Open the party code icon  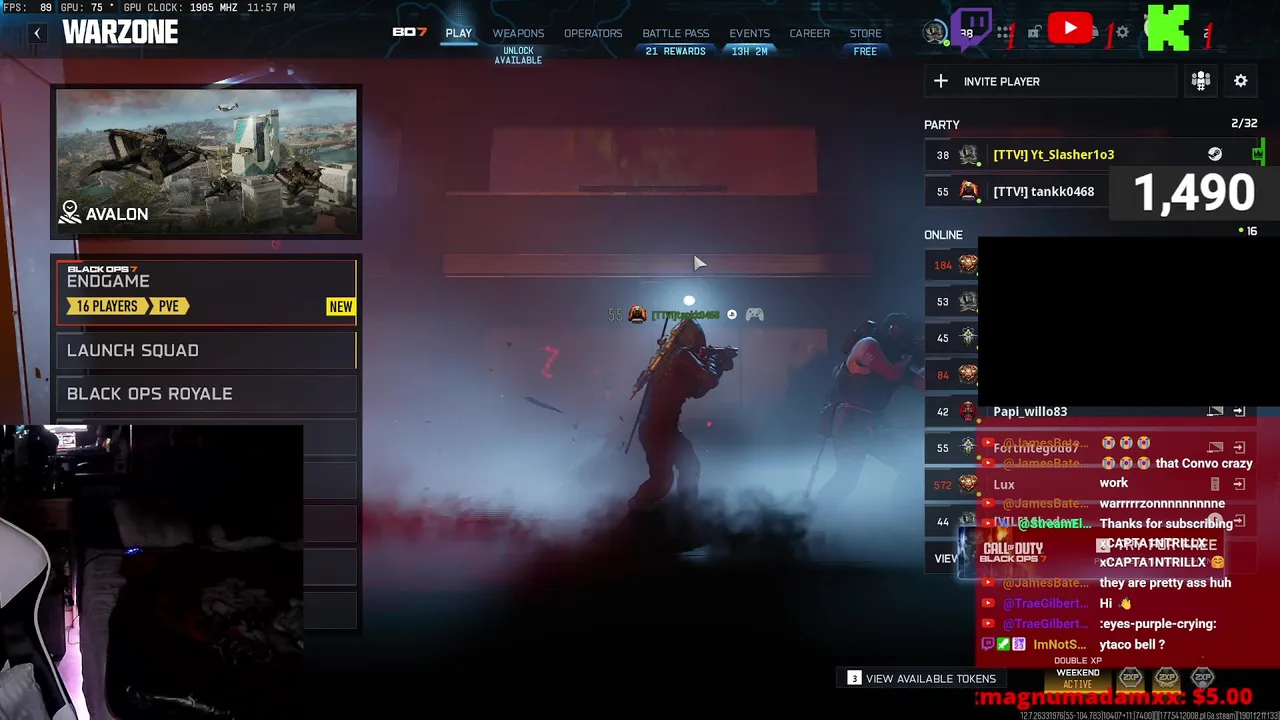pyautogui.click(x=1201, y=81)
